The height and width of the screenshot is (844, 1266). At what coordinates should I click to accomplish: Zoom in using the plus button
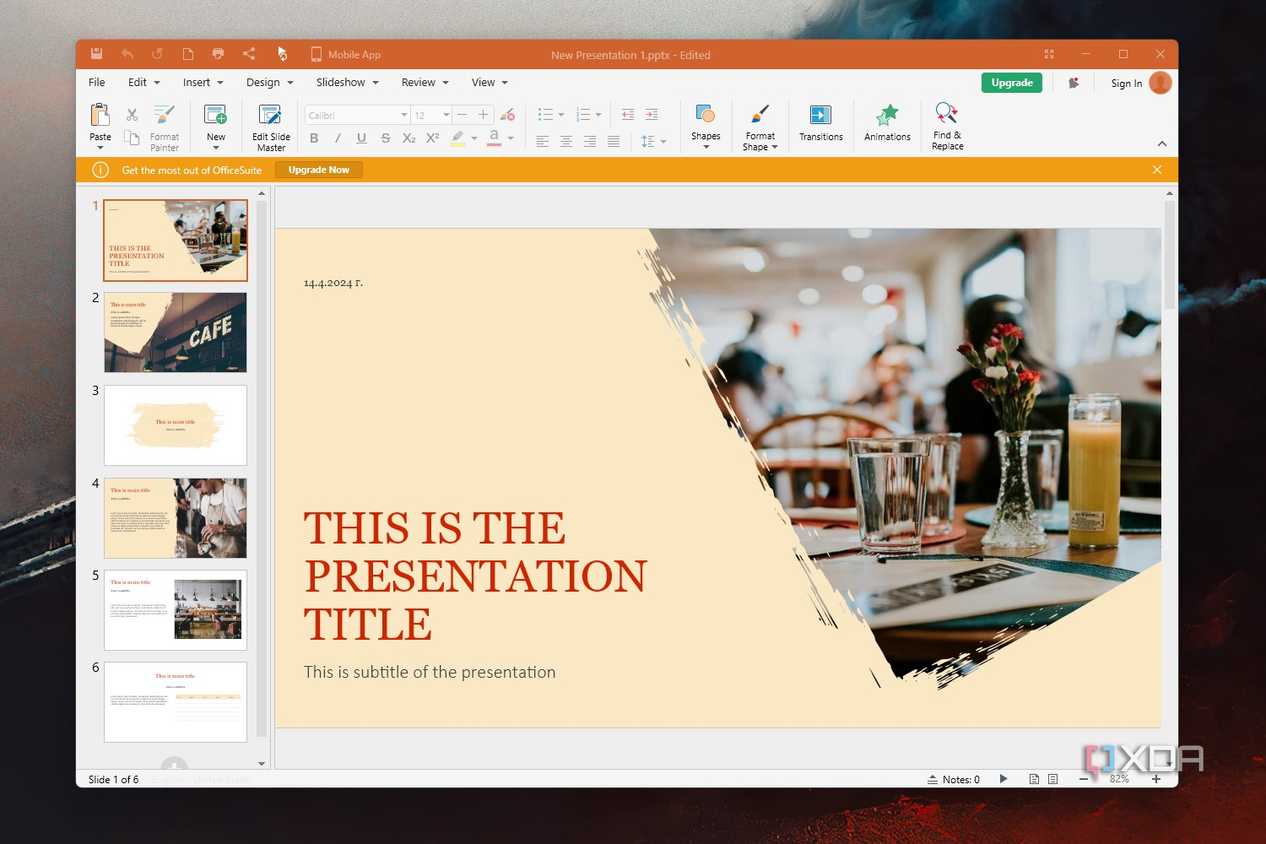pos(1156,779)
